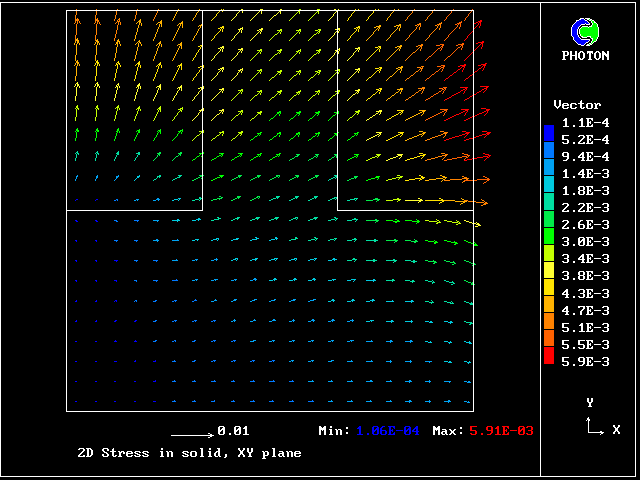Viewport: 640px width, 480px height.
Task: Click the X axis letter
Action: click(616, 430)
